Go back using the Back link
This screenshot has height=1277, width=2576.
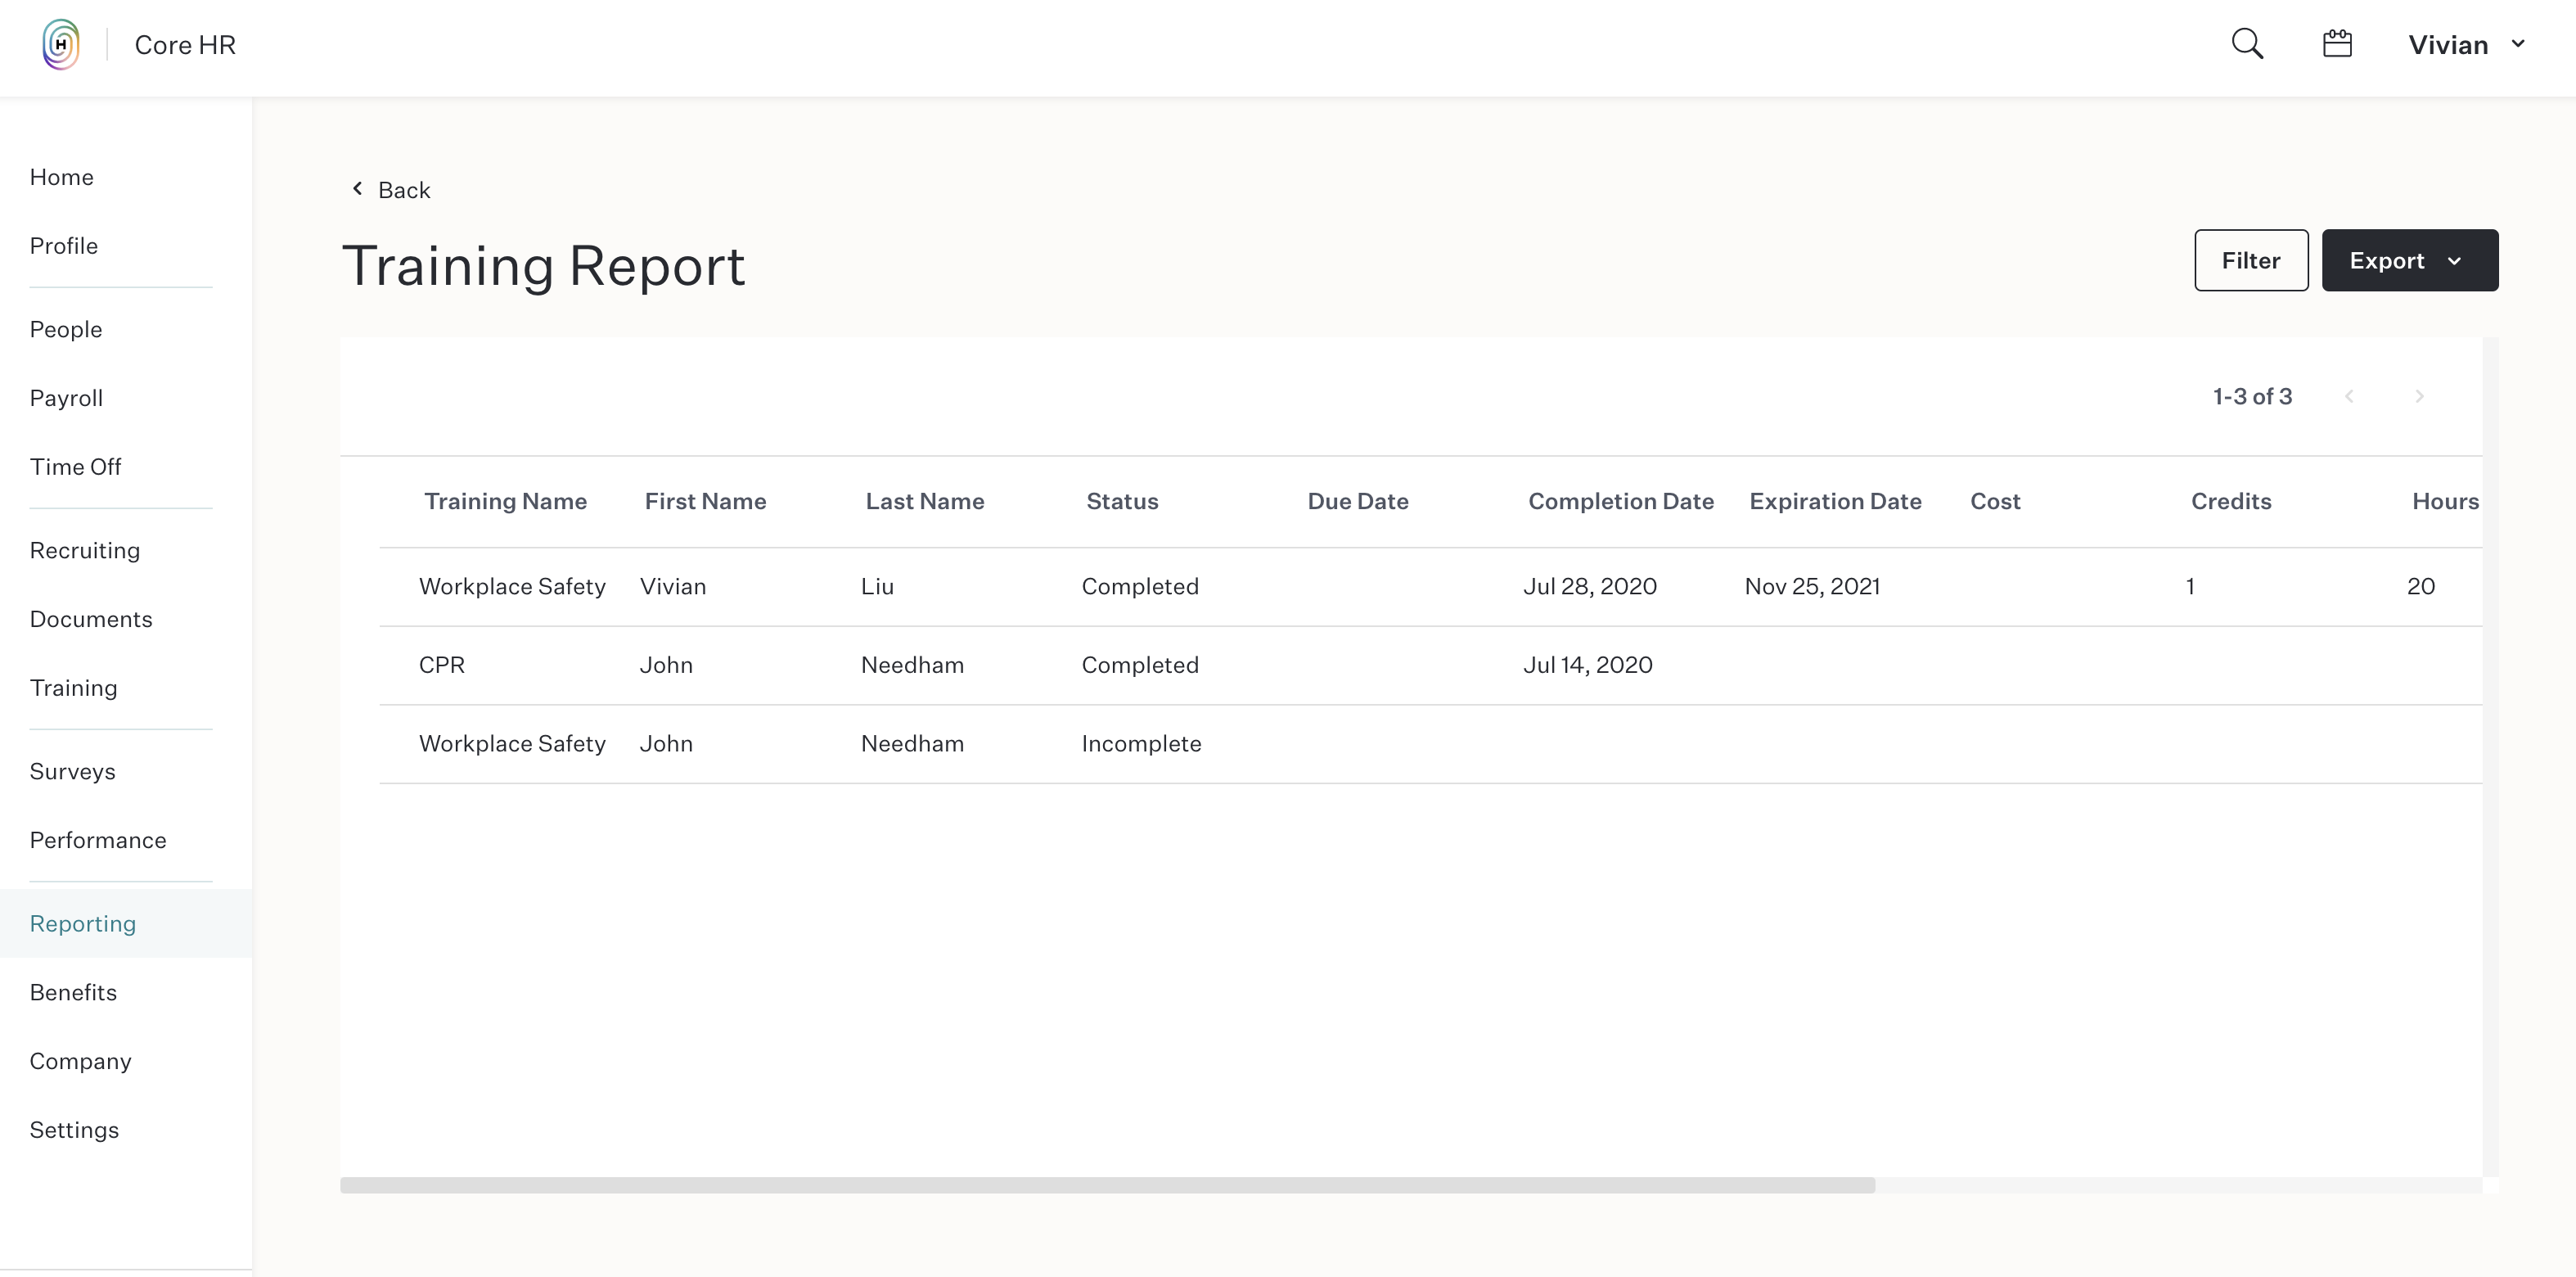click(x=391, y=190)
